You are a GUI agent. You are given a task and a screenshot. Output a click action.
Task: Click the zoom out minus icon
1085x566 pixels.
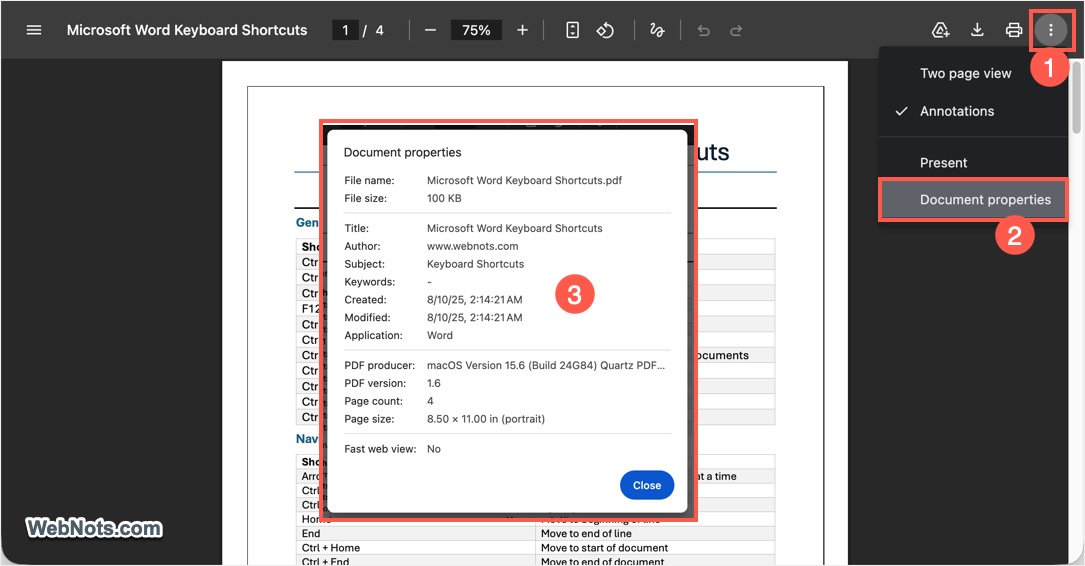coord(430,30)
